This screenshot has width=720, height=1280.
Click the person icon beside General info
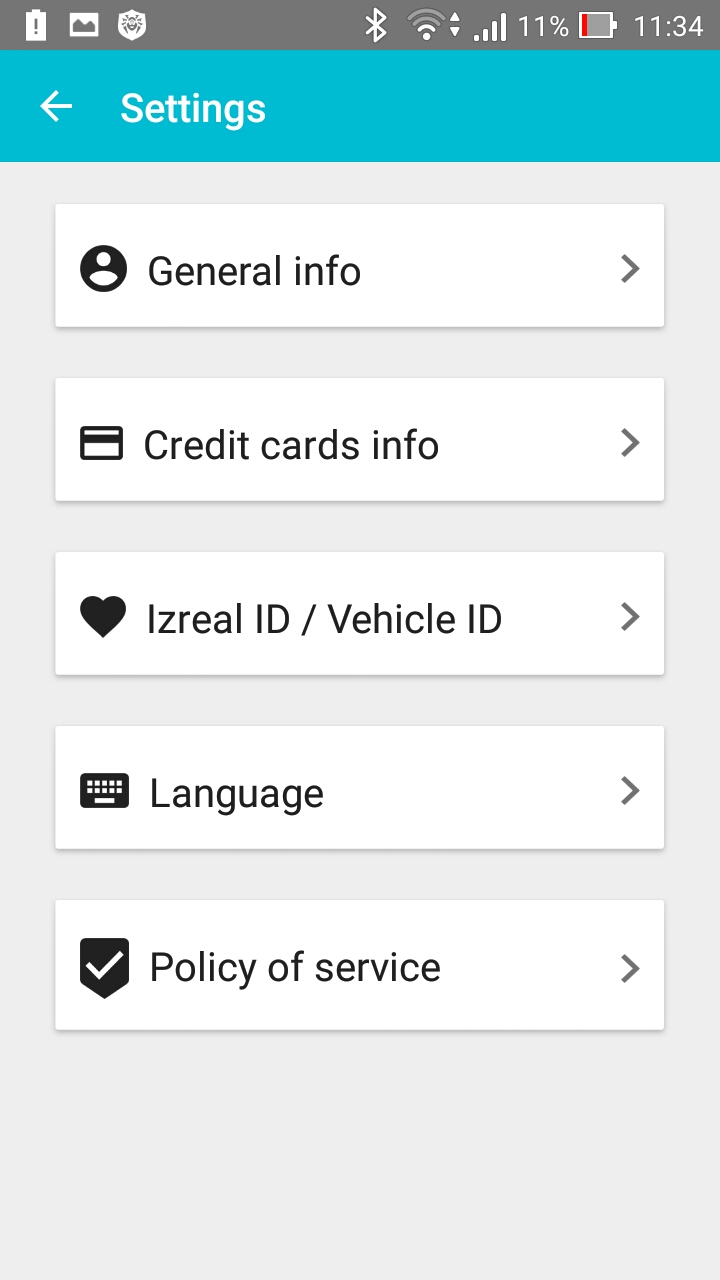[104, 269]
